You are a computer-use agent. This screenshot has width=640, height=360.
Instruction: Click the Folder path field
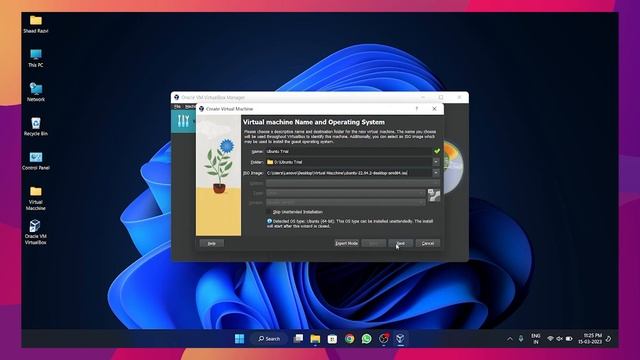pyautogui.click(x=349, y=162)
